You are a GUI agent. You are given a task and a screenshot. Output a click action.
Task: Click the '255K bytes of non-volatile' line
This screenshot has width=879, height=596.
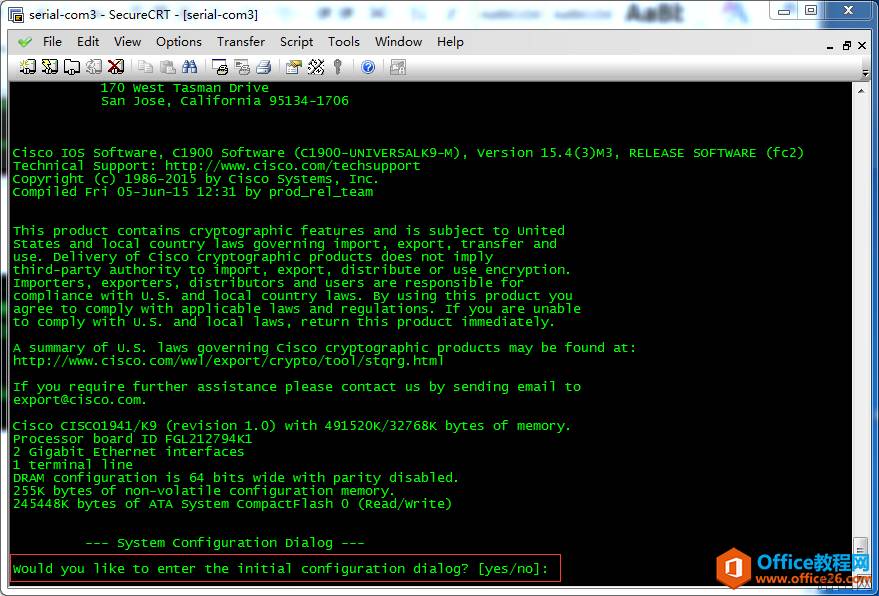pyautogui.click(x=204, y=491)
